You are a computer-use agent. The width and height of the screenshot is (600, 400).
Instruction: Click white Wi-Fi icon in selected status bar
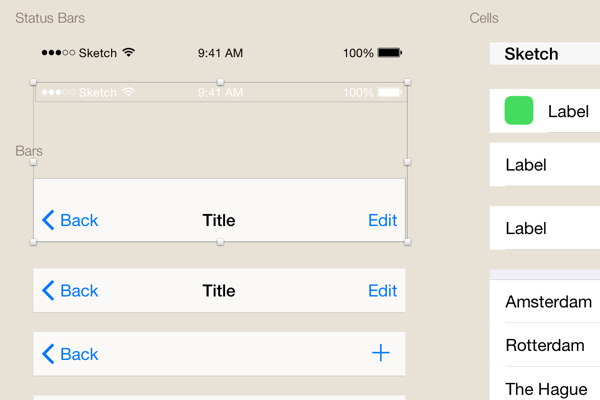129,92
